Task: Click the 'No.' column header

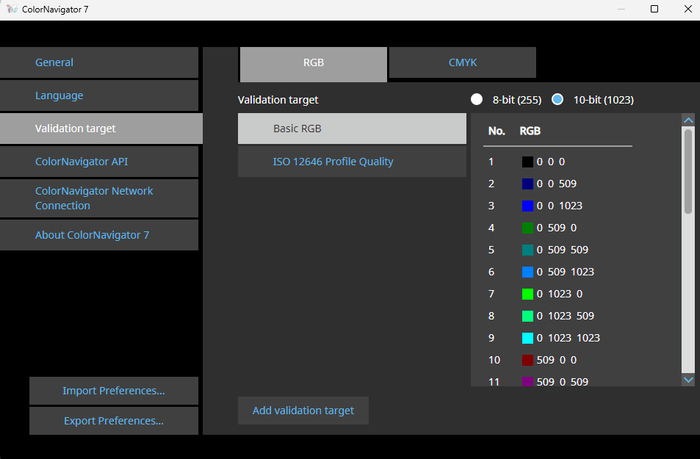Action: point(496,131)
